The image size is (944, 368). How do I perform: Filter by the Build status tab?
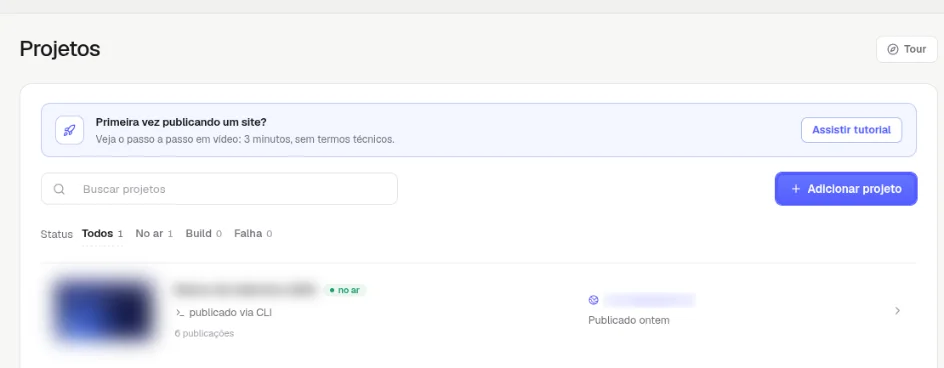[x=203, y=234]
